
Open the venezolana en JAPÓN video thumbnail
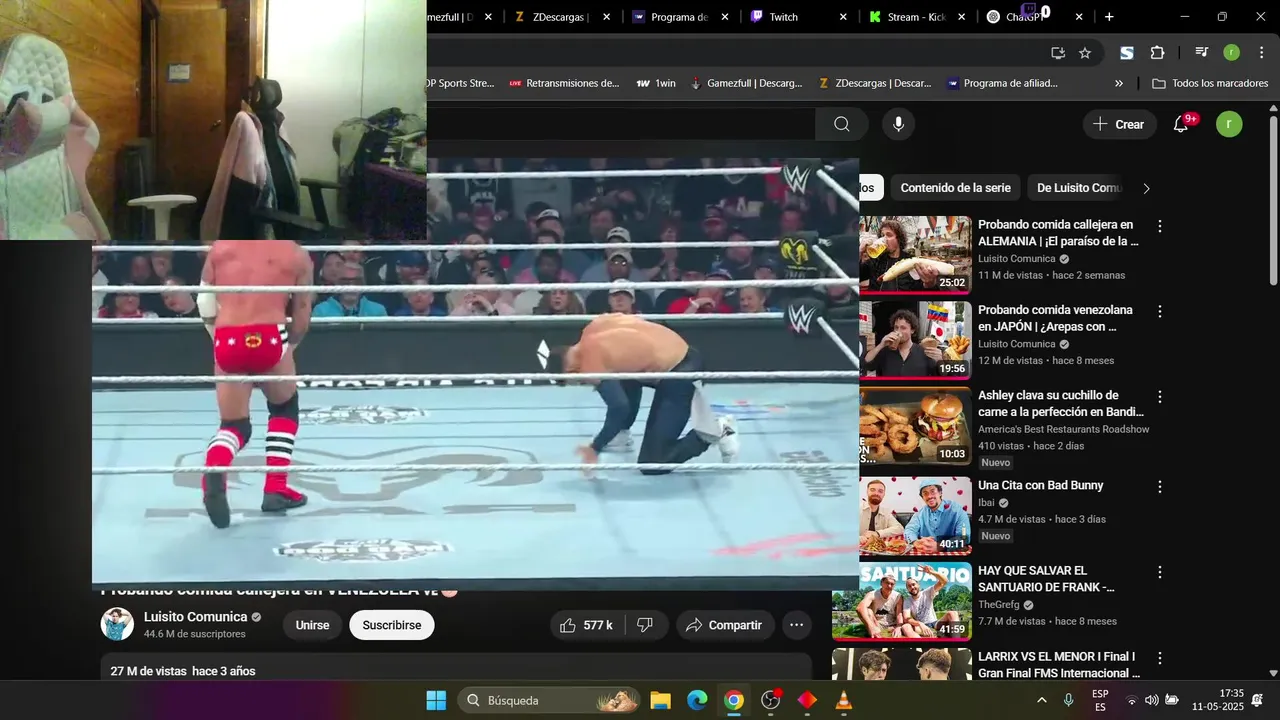click(916, 340)
